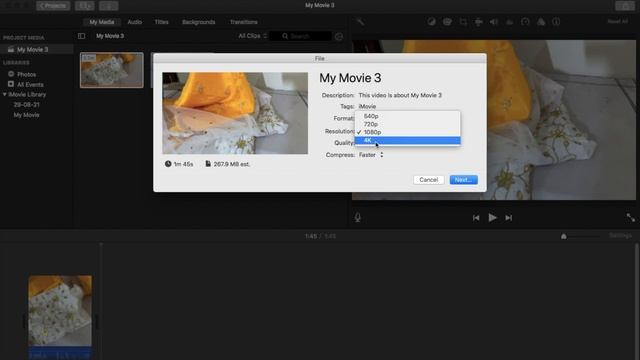Open the browser settings icon beside search

(339, 36)
